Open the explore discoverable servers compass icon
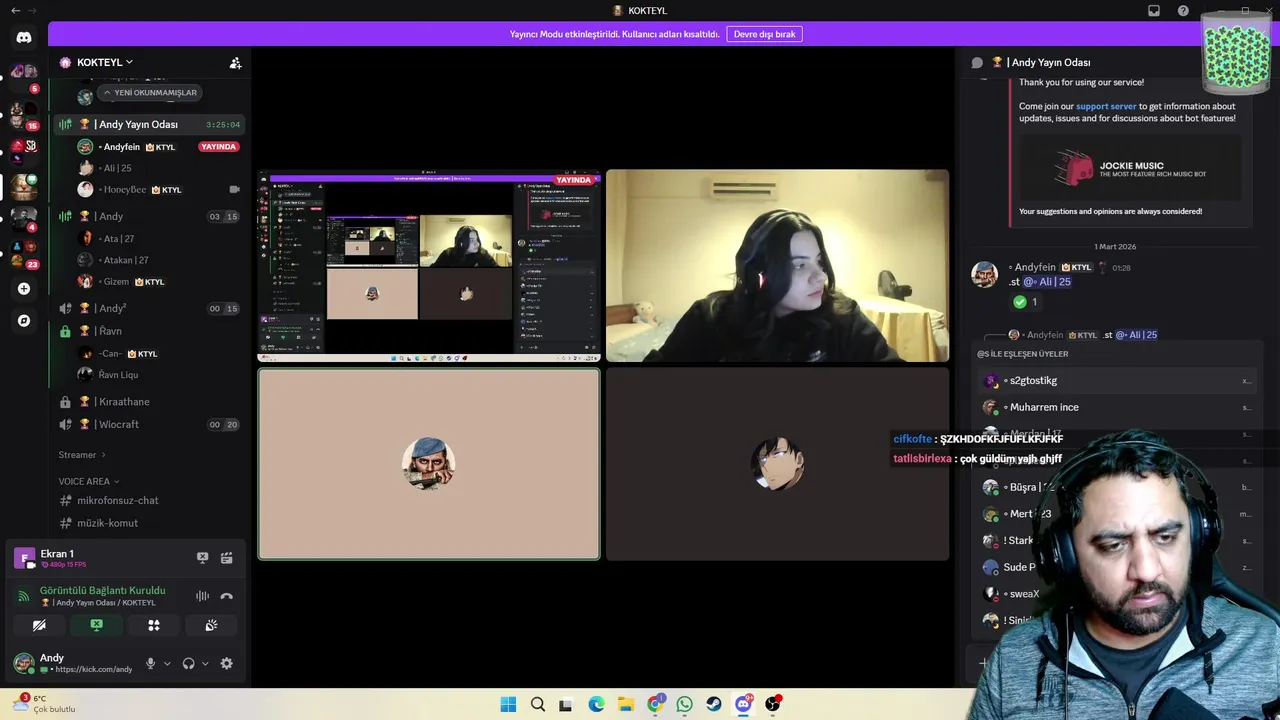This screenshot has height=720, width=1280. pos(24,321)
